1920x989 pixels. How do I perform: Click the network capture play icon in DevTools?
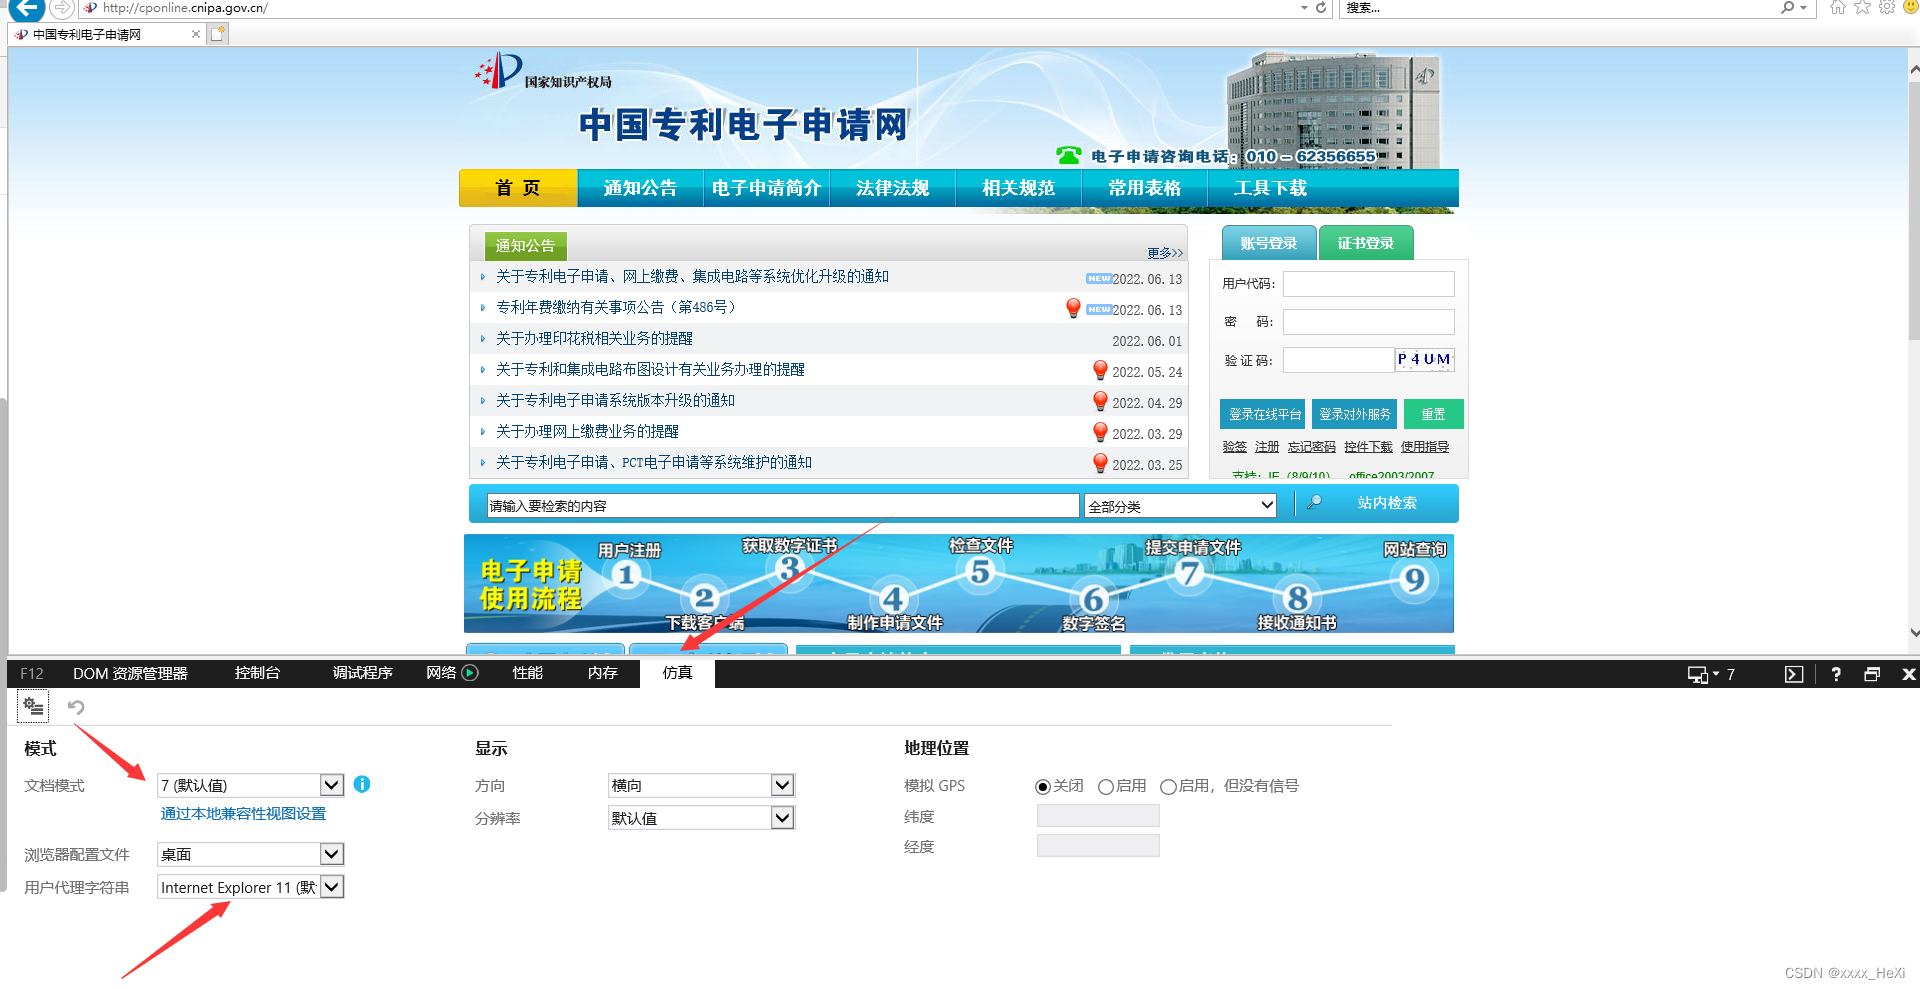[470, 673]
